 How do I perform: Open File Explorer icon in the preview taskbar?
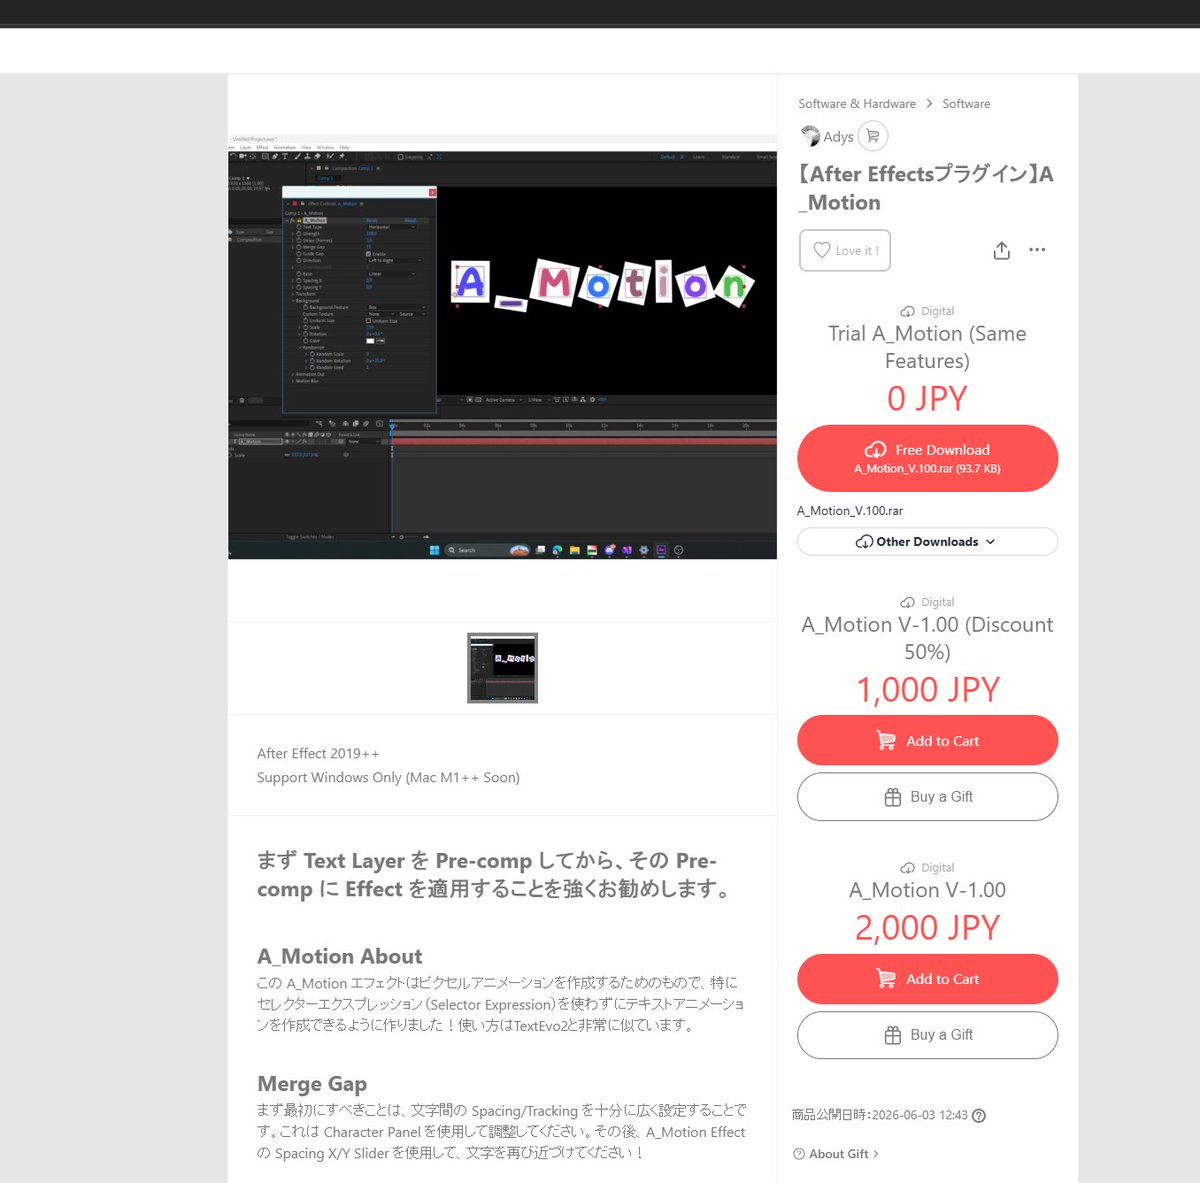pyautogui.click(x=574, y=550)
